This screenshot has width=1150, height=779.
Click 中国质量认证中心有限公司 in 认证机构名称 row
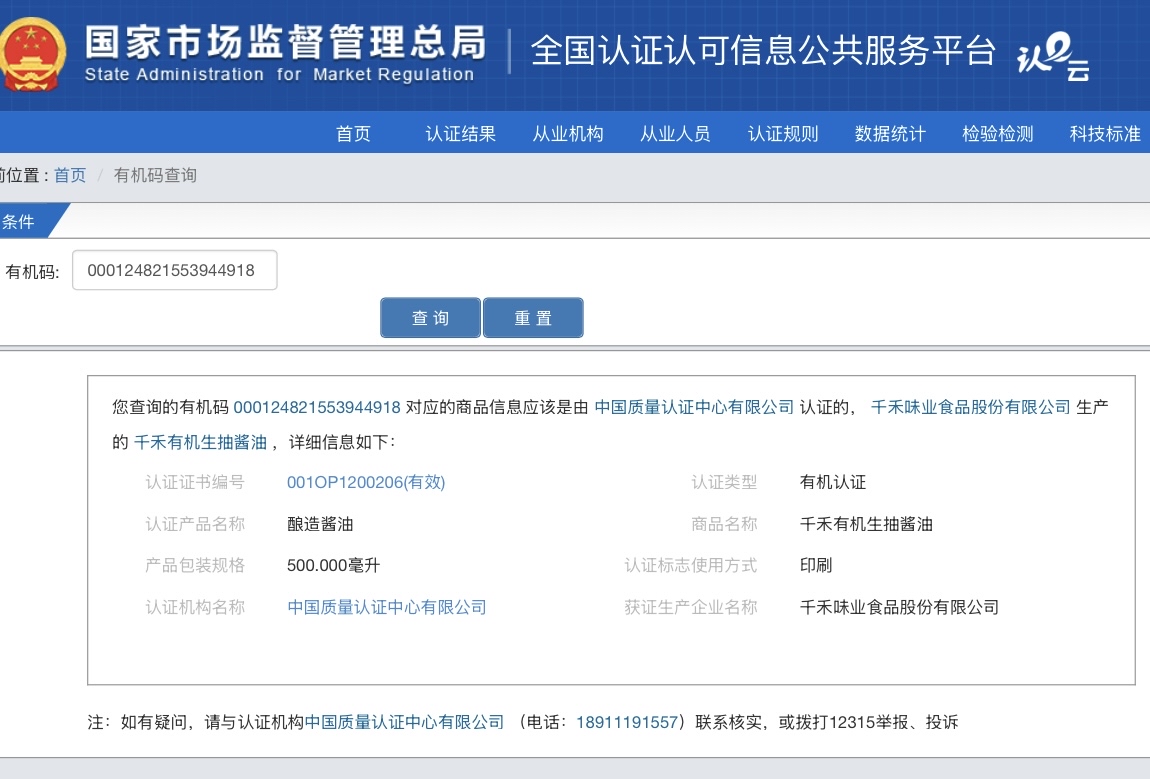pos(387,607)
